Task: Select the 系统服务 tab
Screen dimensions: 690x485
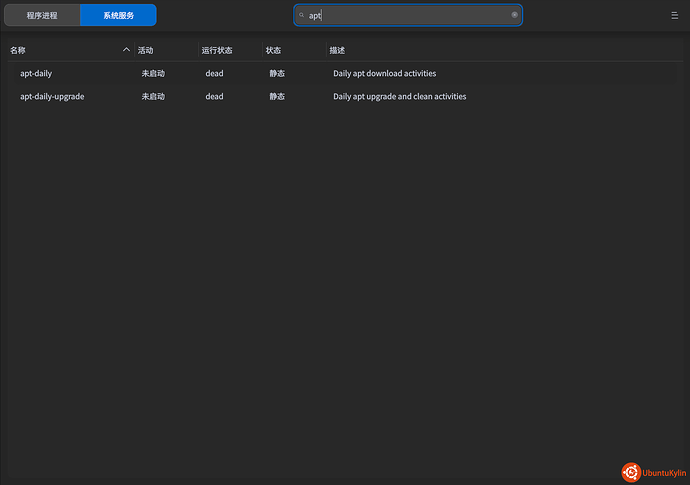Action: point(118,16)
